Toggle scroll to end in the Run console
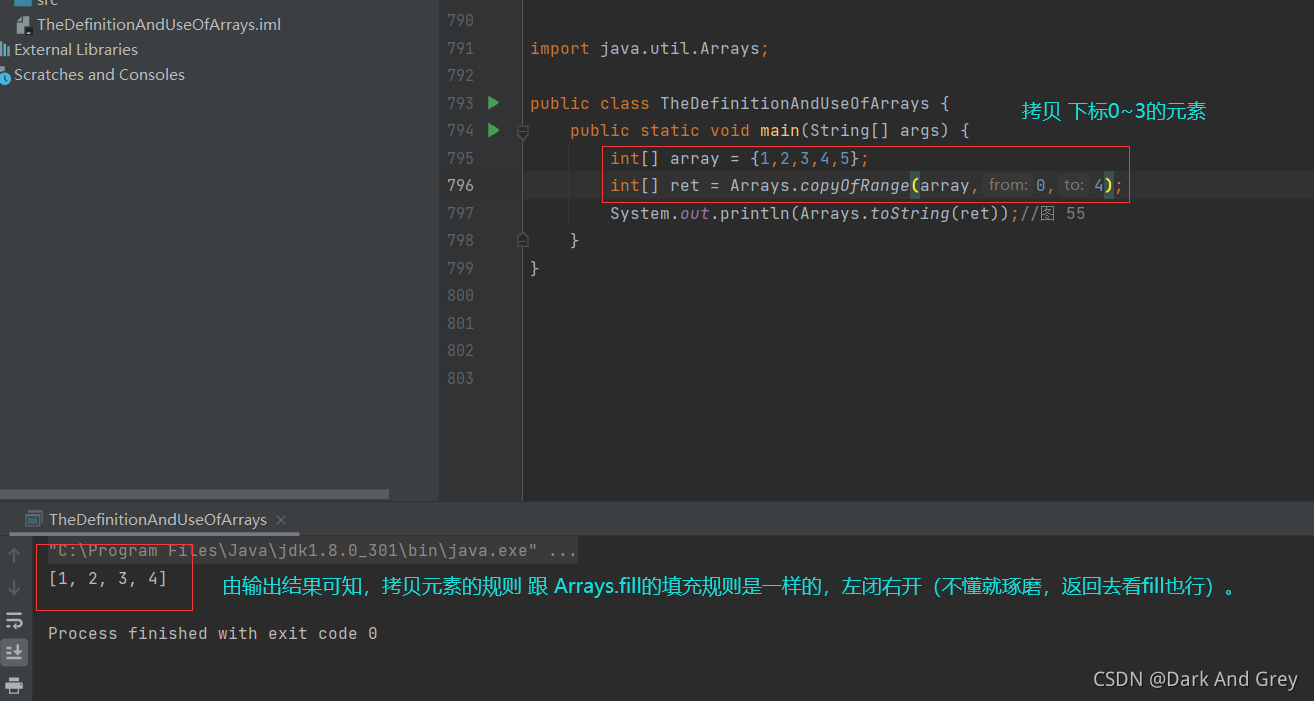The height and width of the screenshot is (701, 1314). [x=14, y=653]
